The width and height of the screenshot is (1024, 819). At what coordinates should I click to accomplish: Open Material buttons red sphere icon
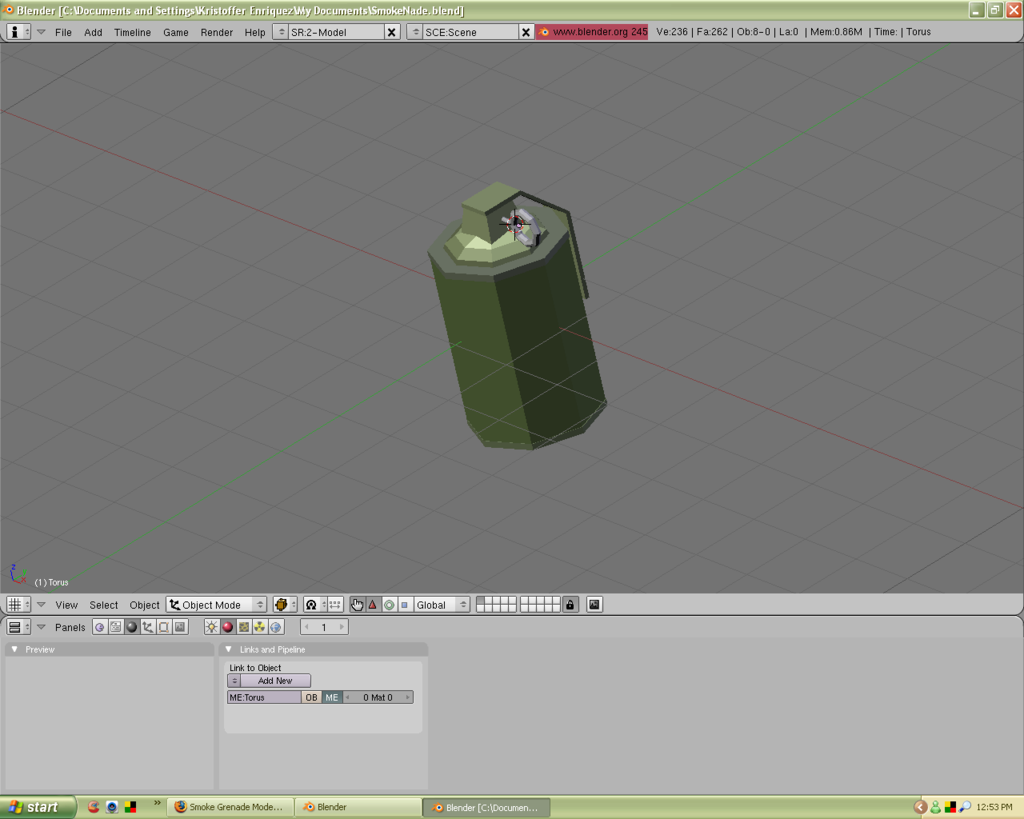[227, 627]
